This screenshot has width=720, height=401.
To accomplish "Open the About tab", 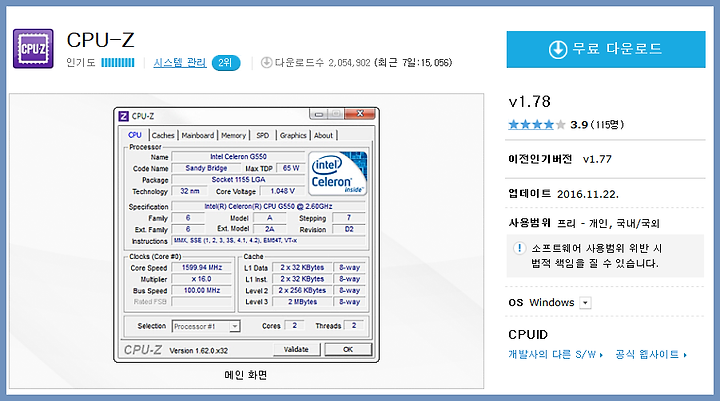I will [x=323, y=136].
